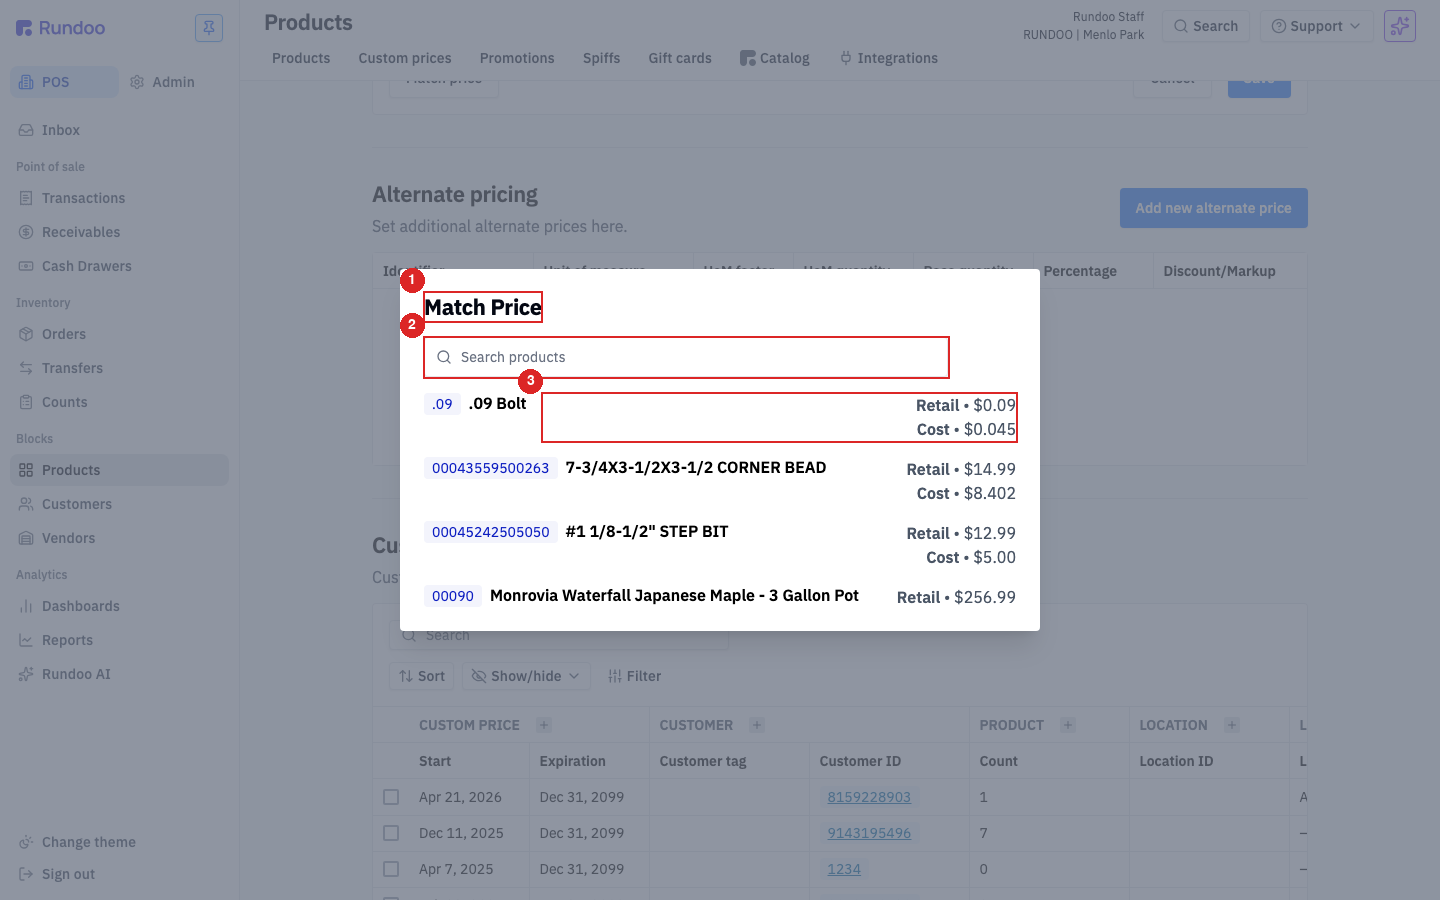Viewport: 1440px width, 900px height.
Task: Click the Customer tag column header
Action: coord(703,761)
